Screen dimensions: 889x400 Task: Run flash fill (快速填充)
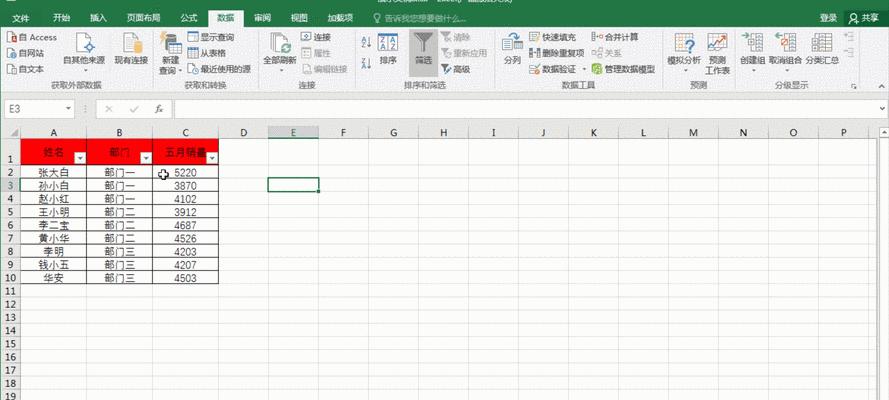point(553,37)
